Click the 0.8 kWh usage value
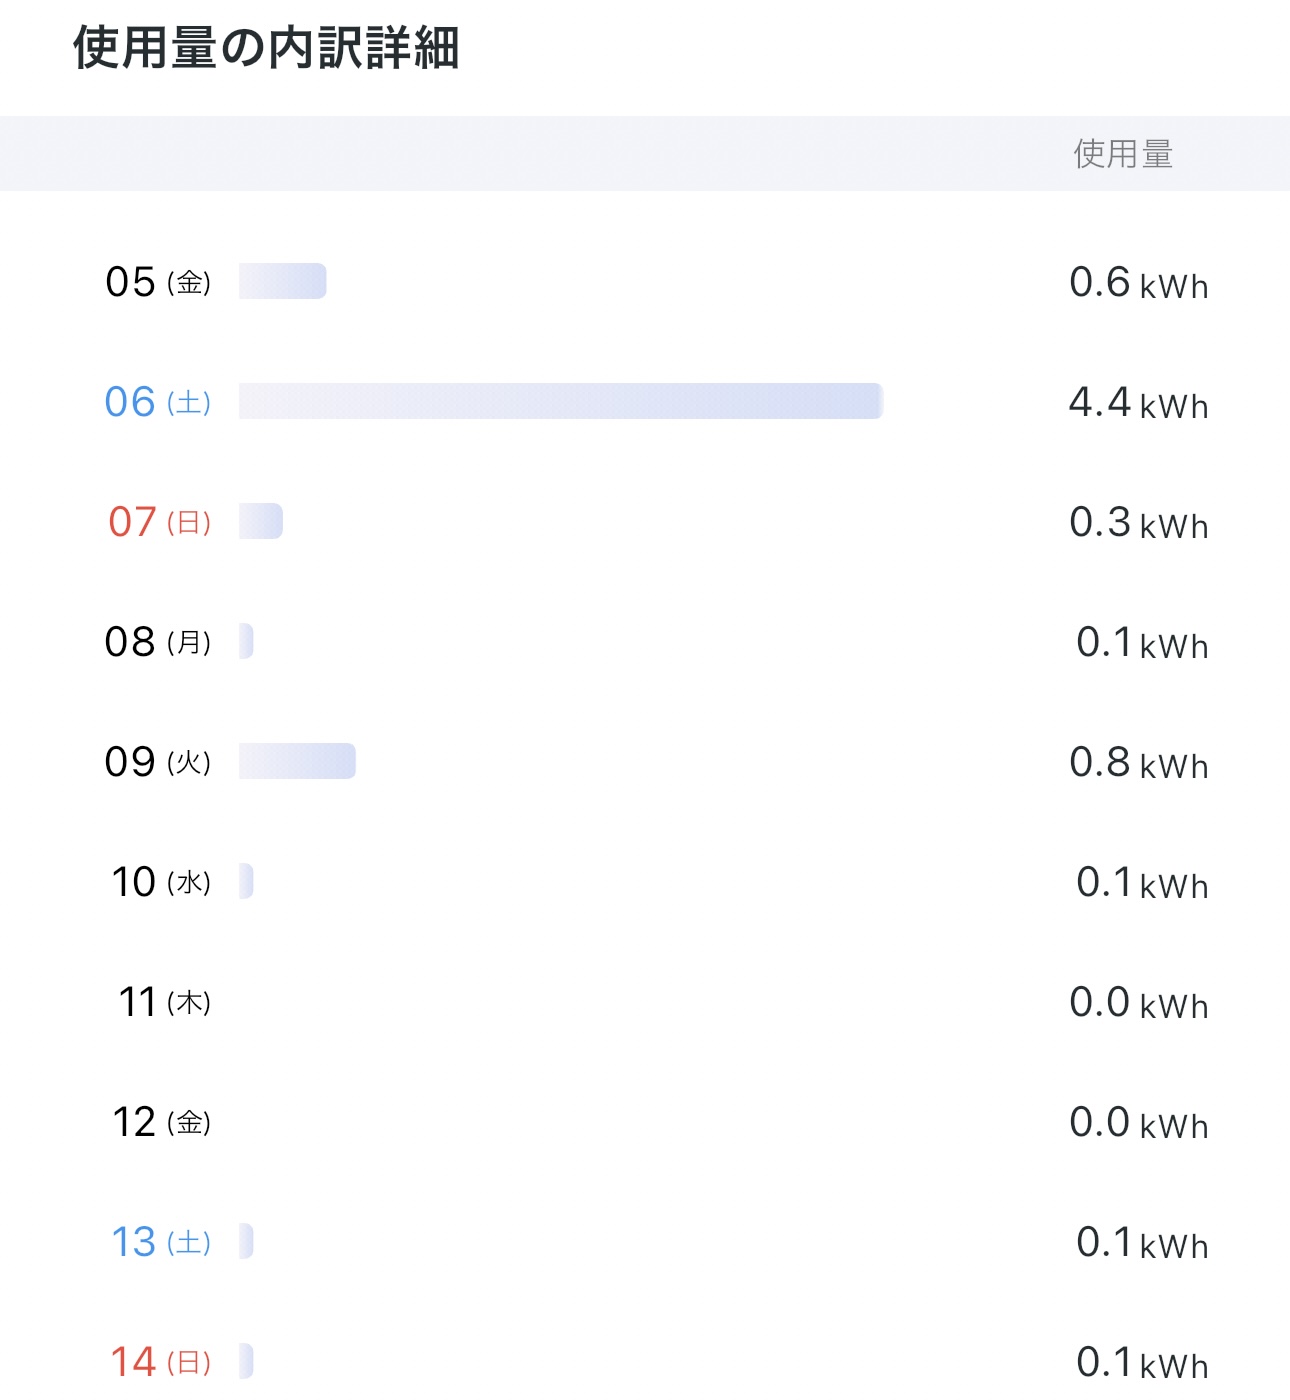1290x1400 pixels. [1138, 763]
